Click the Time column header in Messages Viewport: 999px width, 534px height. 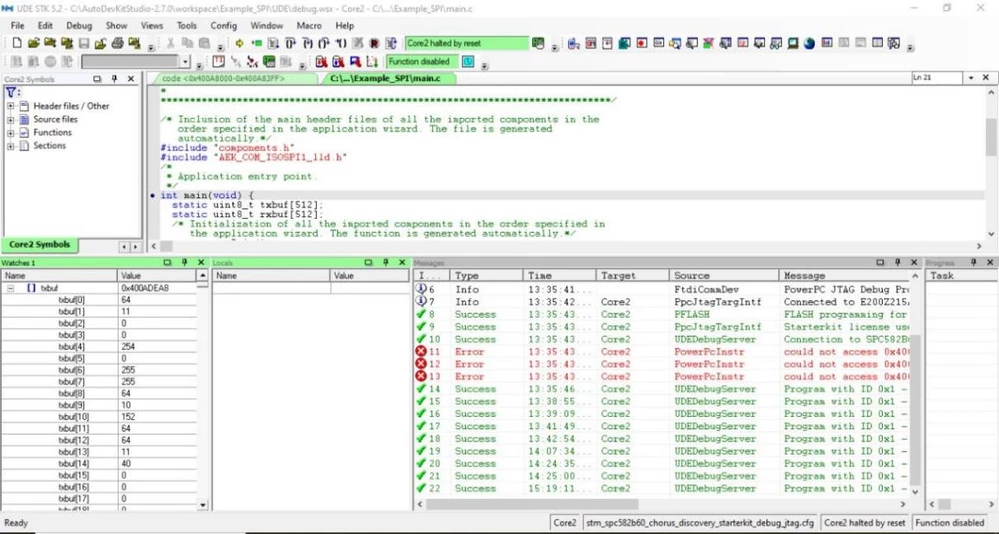559,276
